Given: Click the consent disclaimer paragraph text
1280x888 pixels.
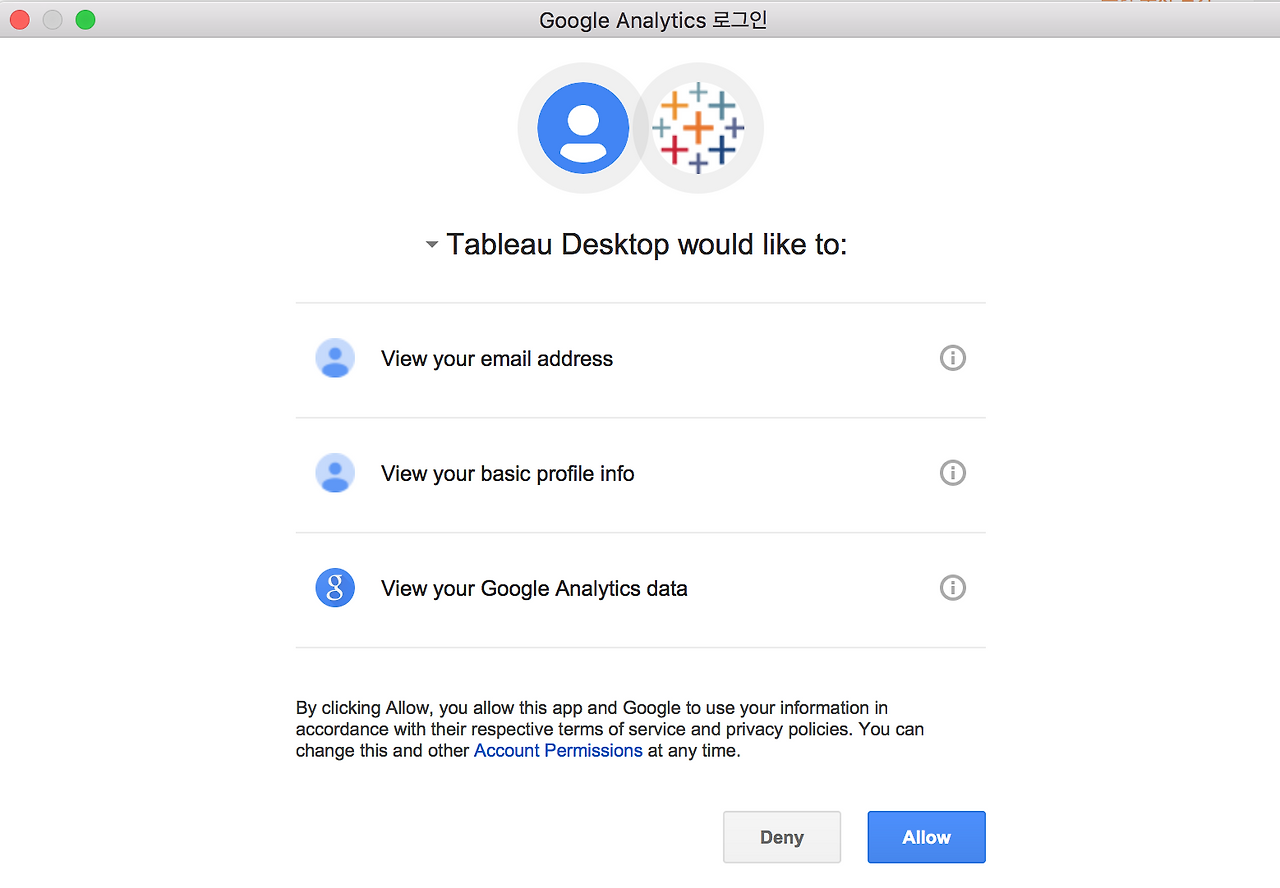Looking at the screenshot, I should click(x=610, y=729).
